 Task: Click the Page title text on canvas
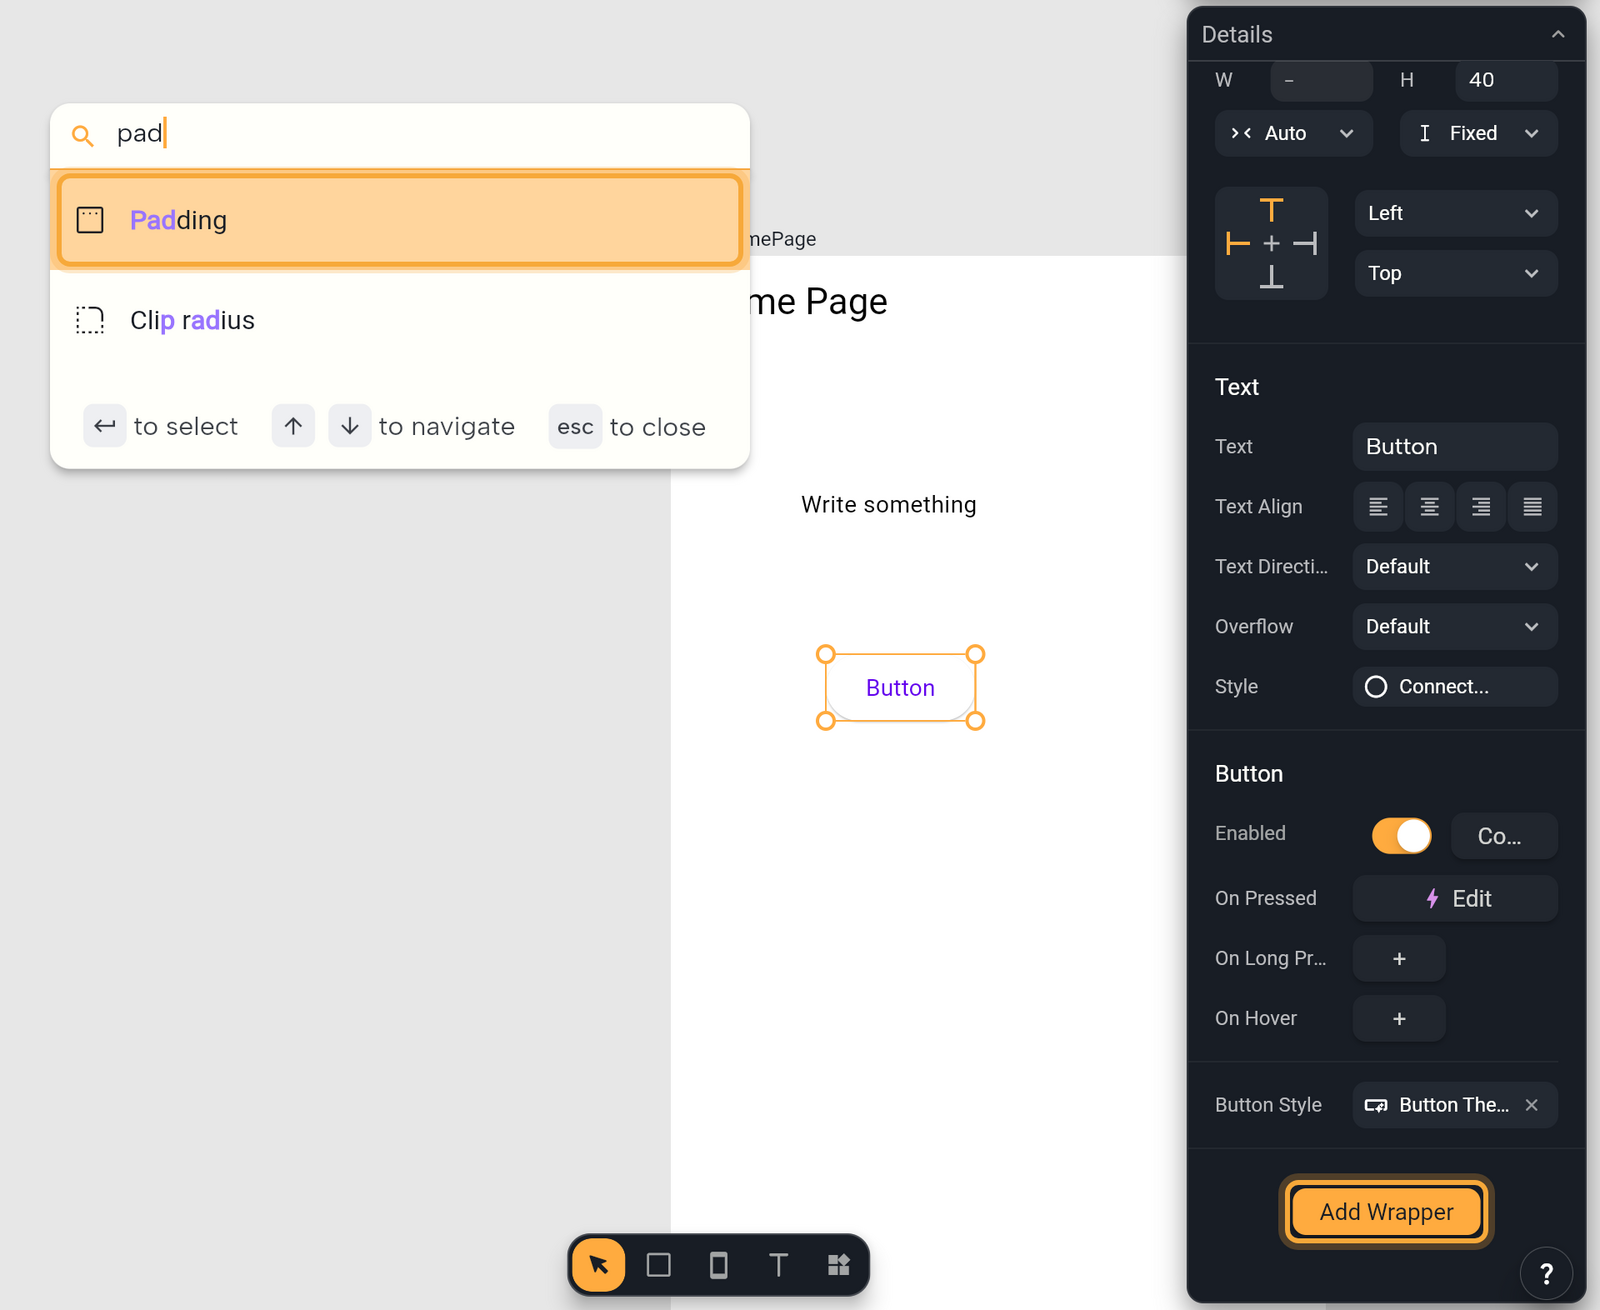[818, 302]
